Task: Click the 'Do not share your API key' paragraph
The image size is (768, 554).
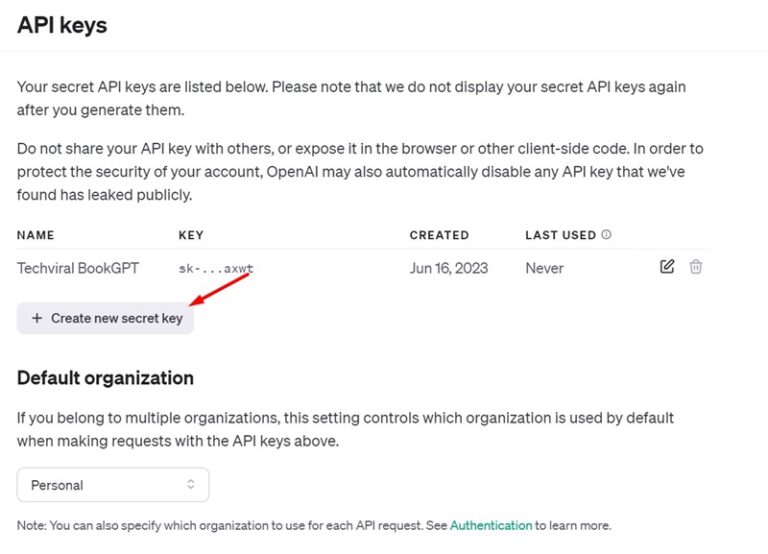Action: click(x=360, y=171)
